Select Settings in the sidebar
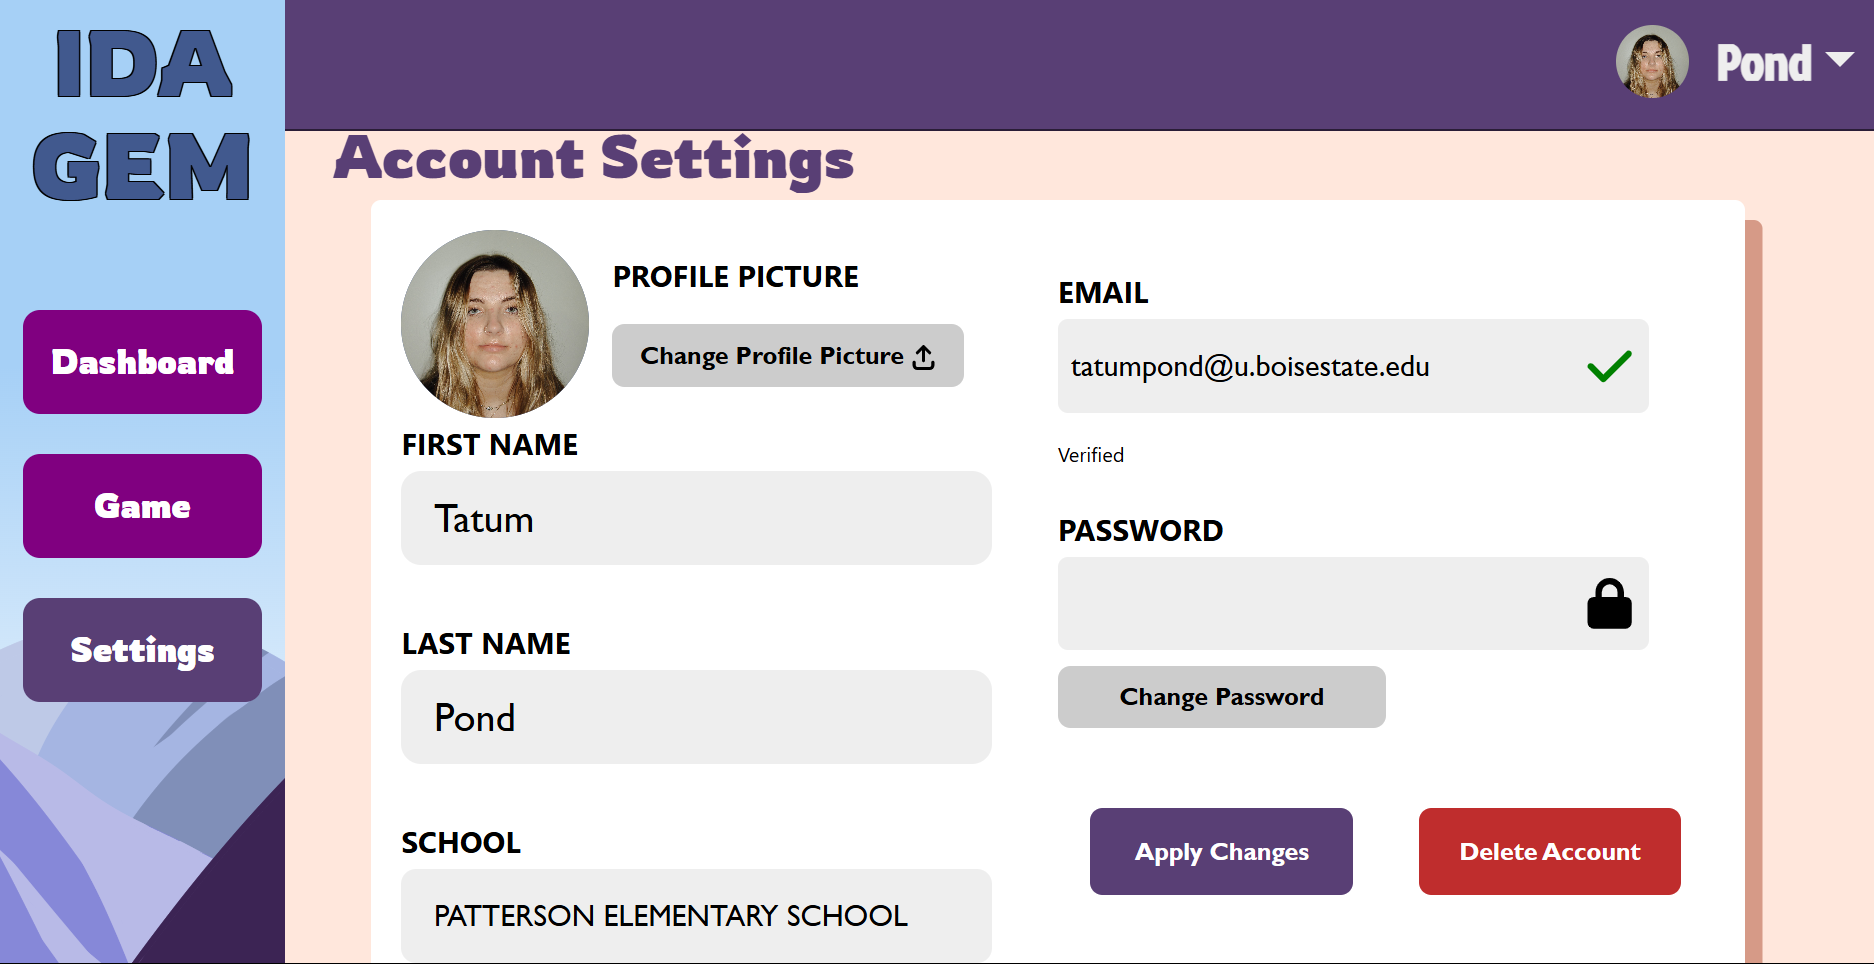The width and height of the screenshot is (1874, 964). coord(142,650)
